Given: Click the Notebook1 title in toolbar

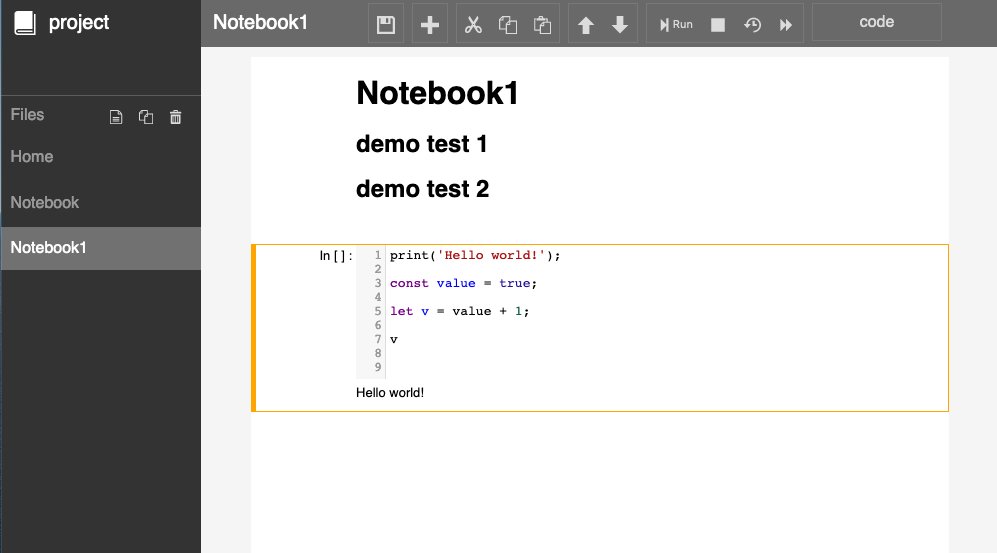Looking at the screenshot, I should click(x=260, y=22).
